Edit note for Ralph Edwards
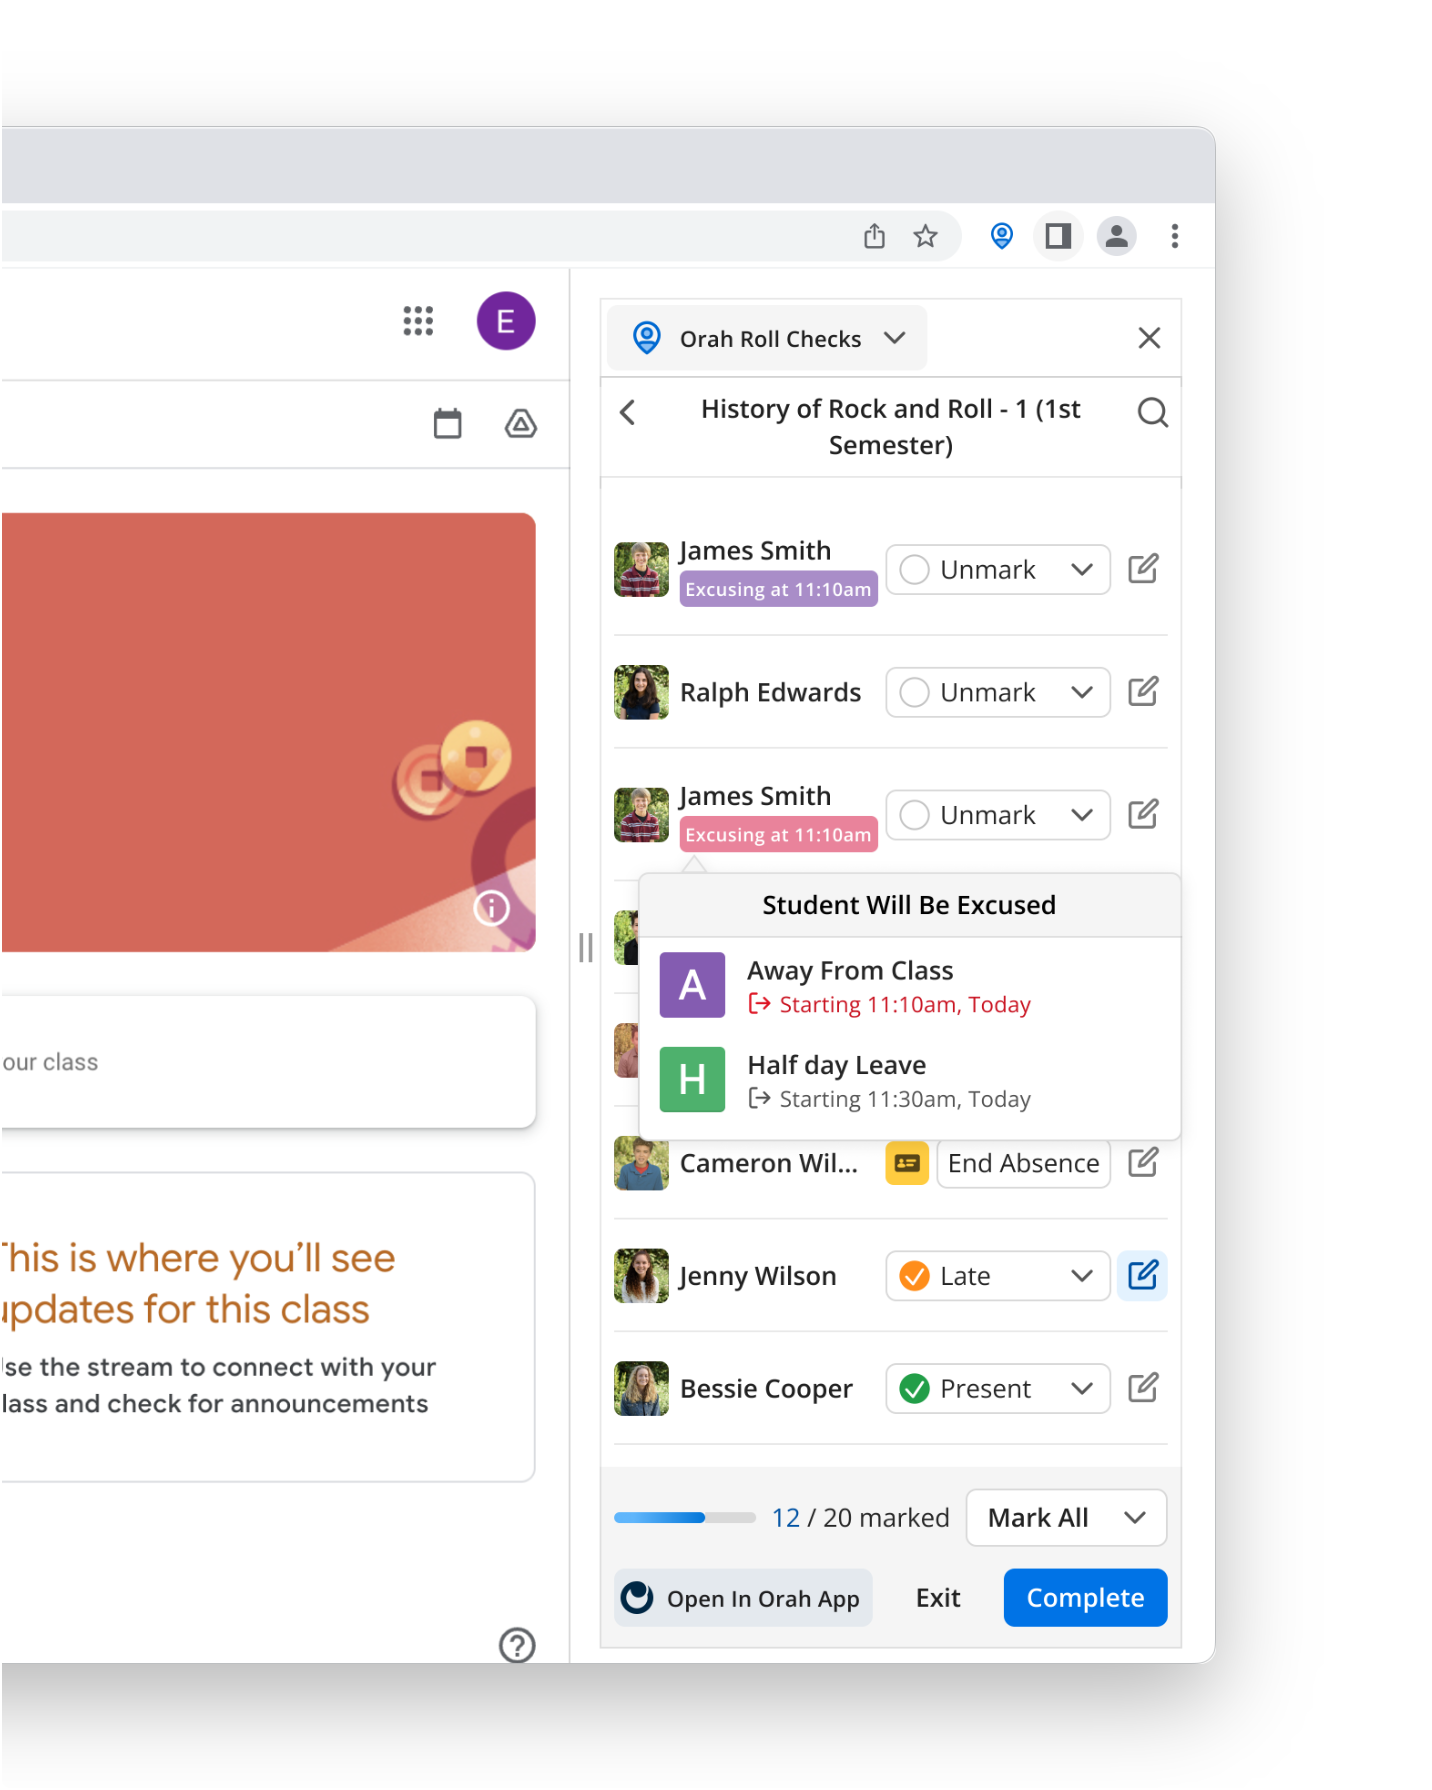 coord(1143,691)
